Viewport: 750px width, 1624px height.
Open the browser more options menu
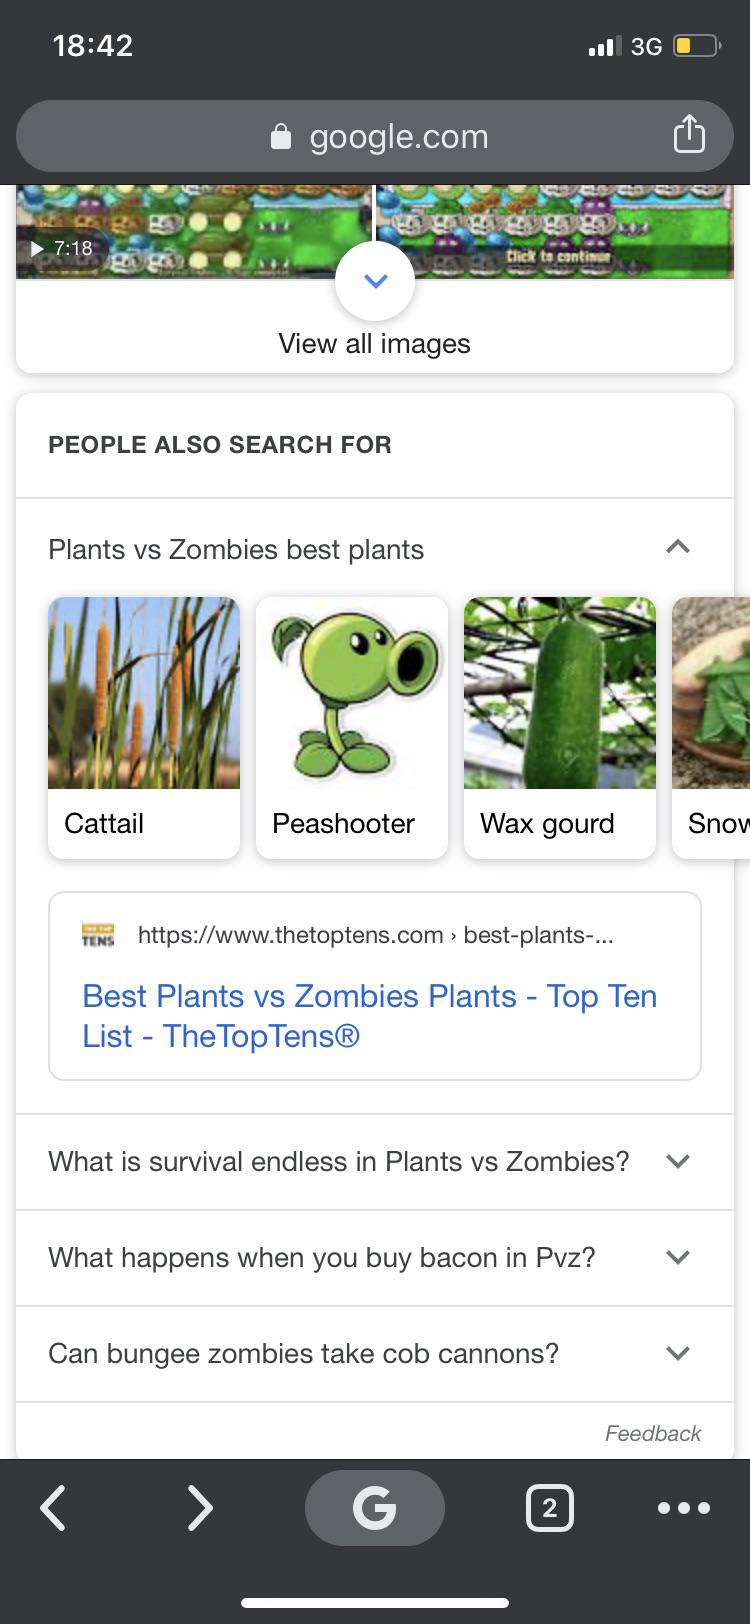pos(684,1508)
